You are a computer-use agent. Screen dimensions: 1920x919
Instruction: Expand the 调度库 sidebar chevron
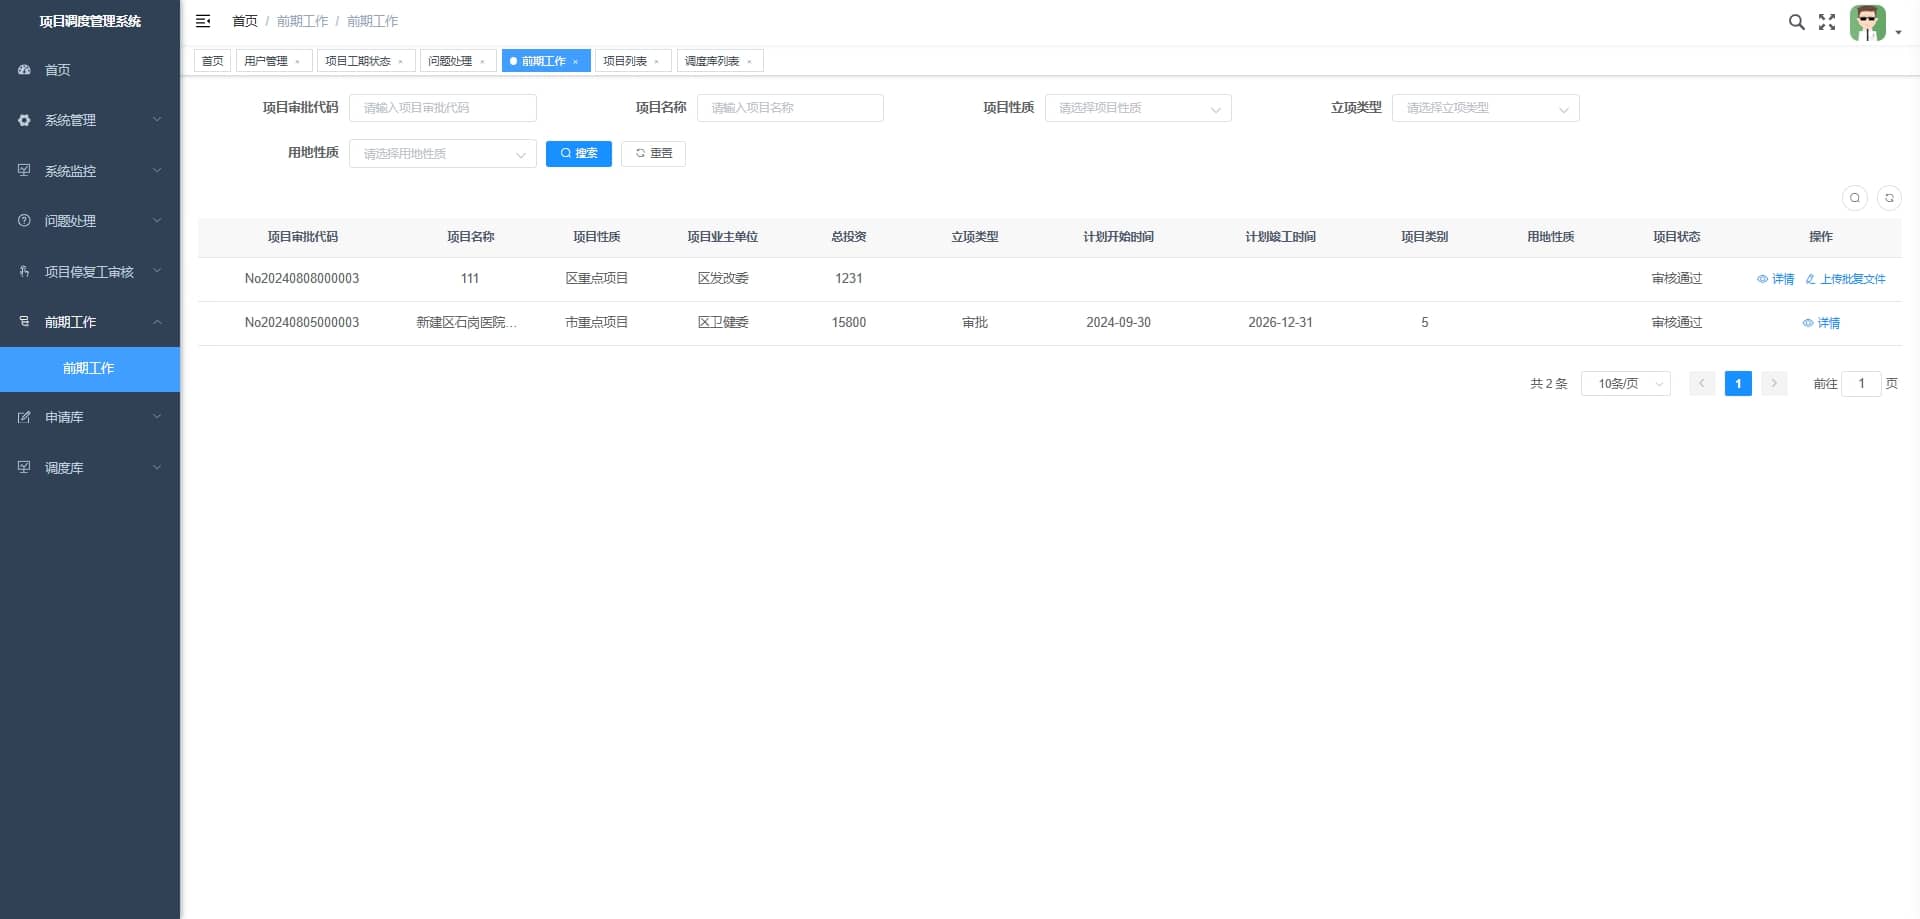157,467
